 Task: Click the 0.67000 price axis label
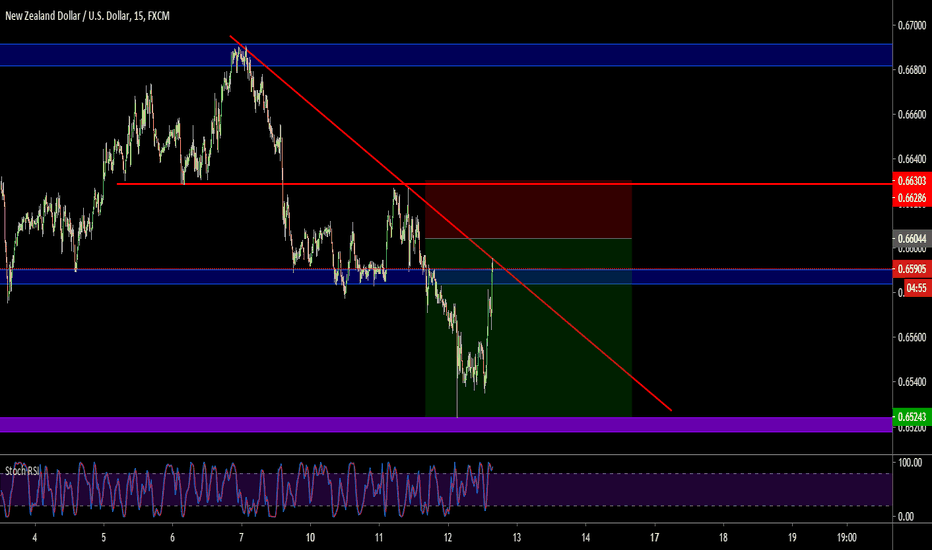[x=912, y=25]
